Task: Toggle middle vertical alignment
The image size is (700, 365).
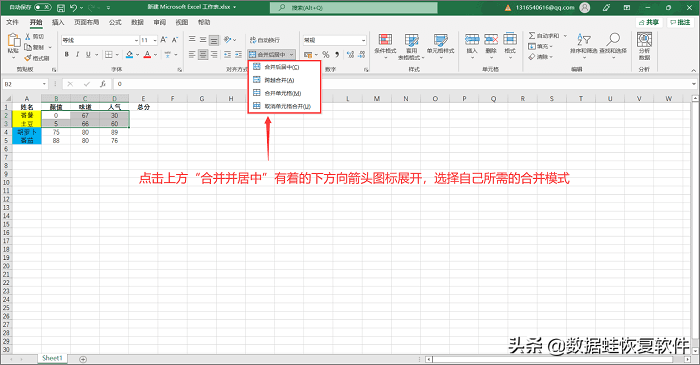Action: 203,40
